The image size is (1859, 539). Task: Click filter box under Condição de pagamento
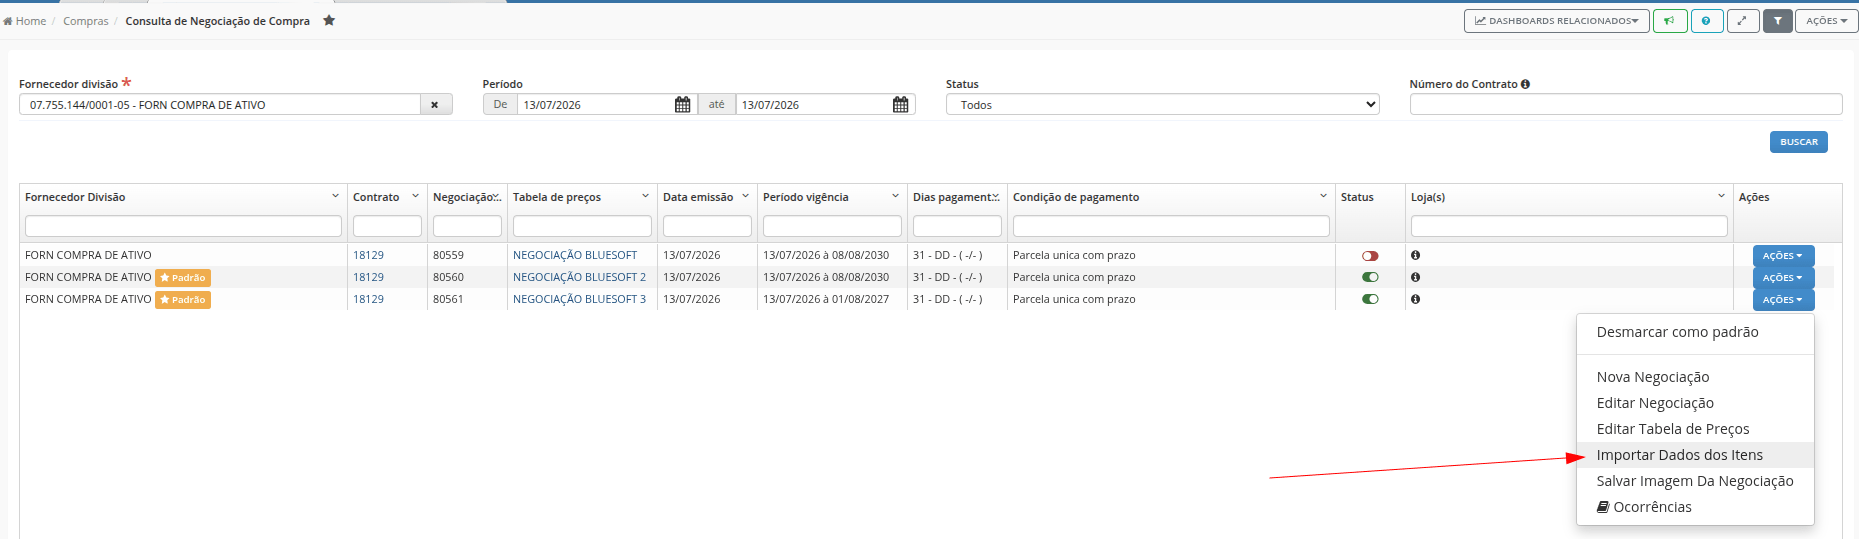[x=1171, y=226]
